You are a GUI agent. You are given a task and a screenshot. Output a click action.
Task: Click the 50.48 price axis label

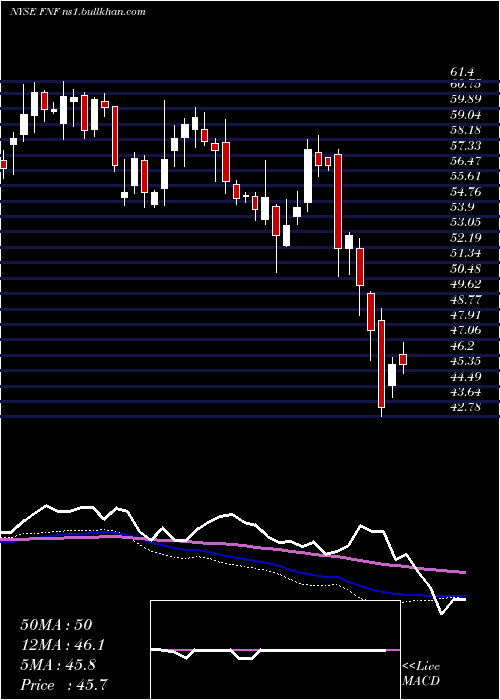click(466, 269)
